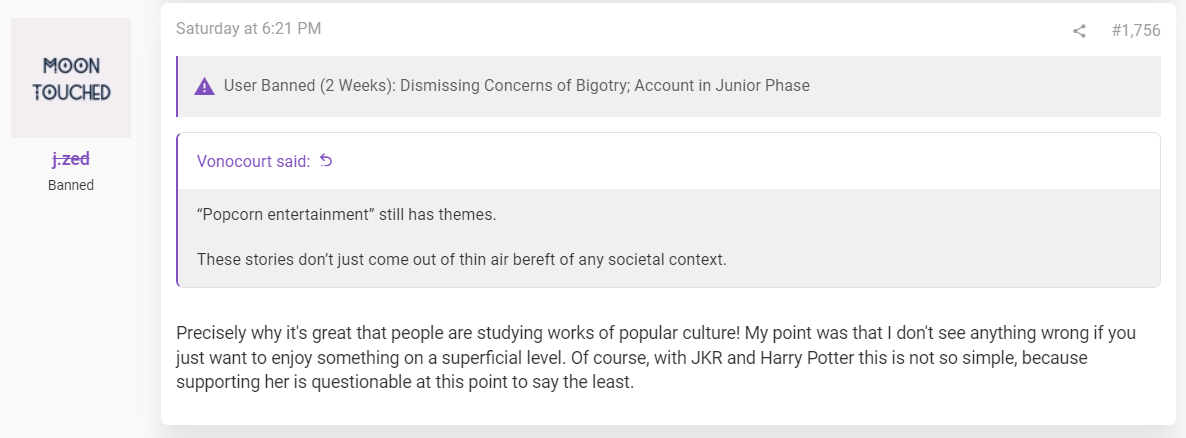This screenshot has height=438, width=1186.
Task: Click the purple warning triangle icon
Action: point(204,86)
